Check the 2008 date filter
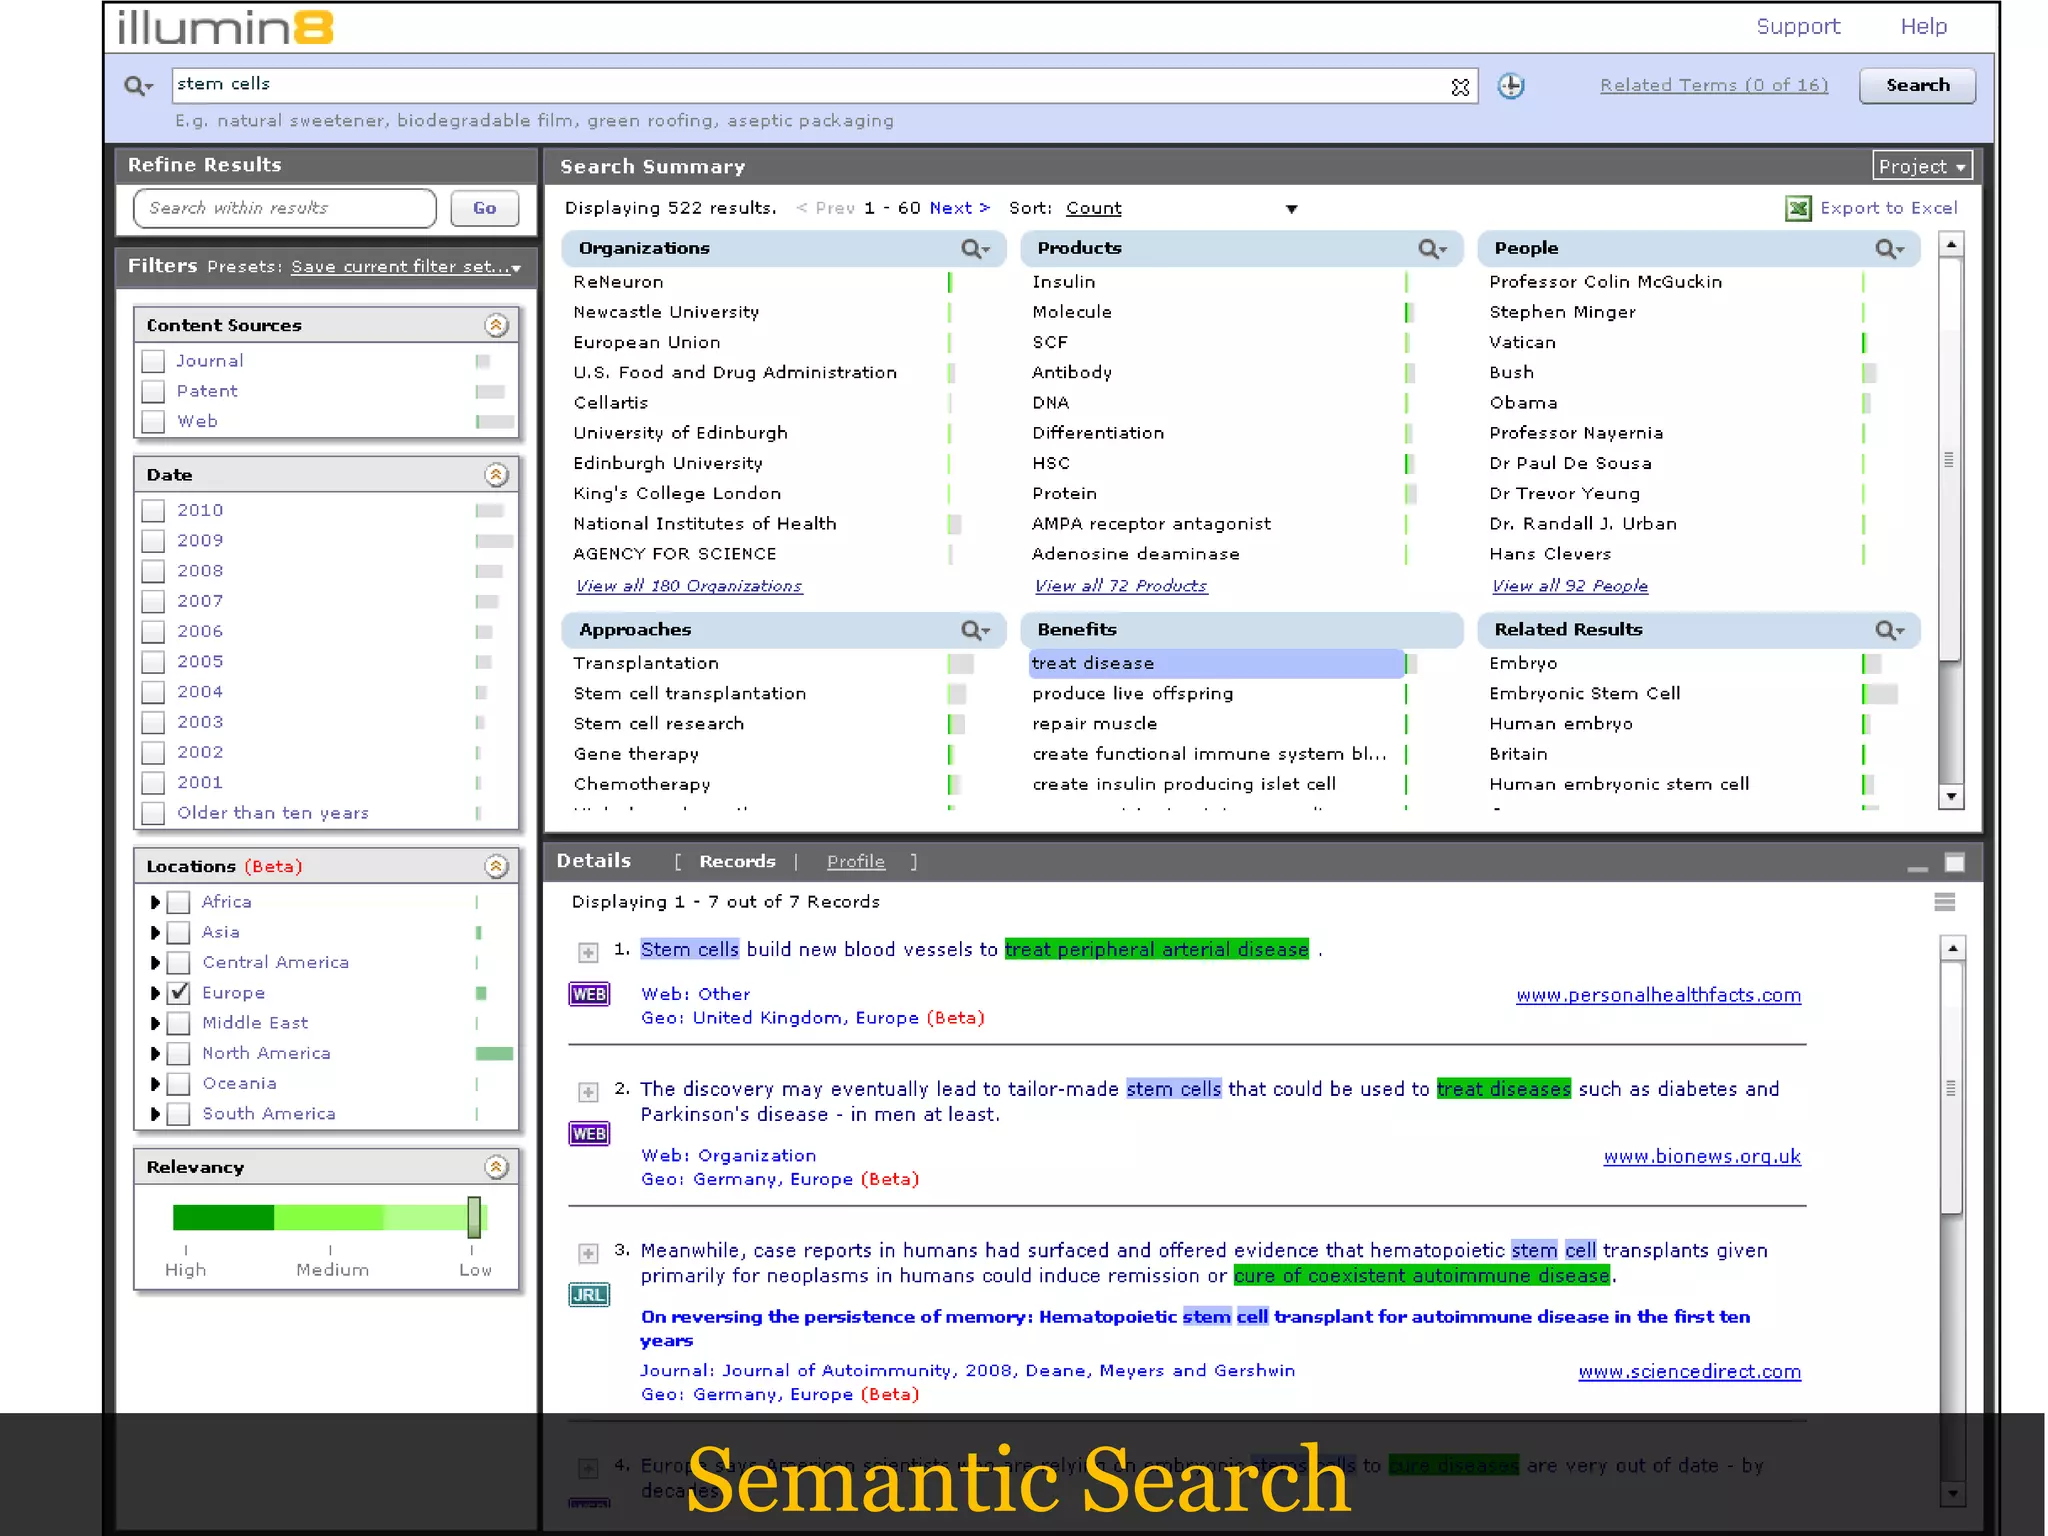The width and height of the screenshot is (2048, 1536). 153,571
